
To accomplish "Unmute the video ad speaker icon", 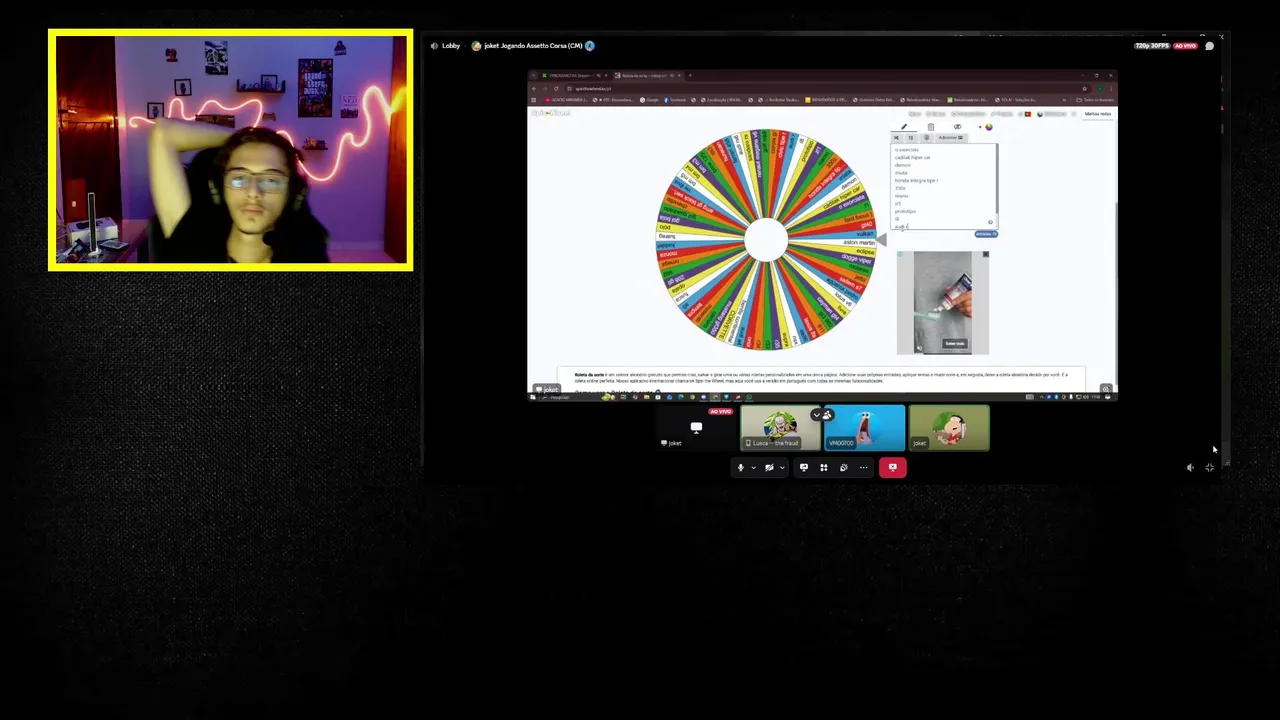I will pos(919,348).
